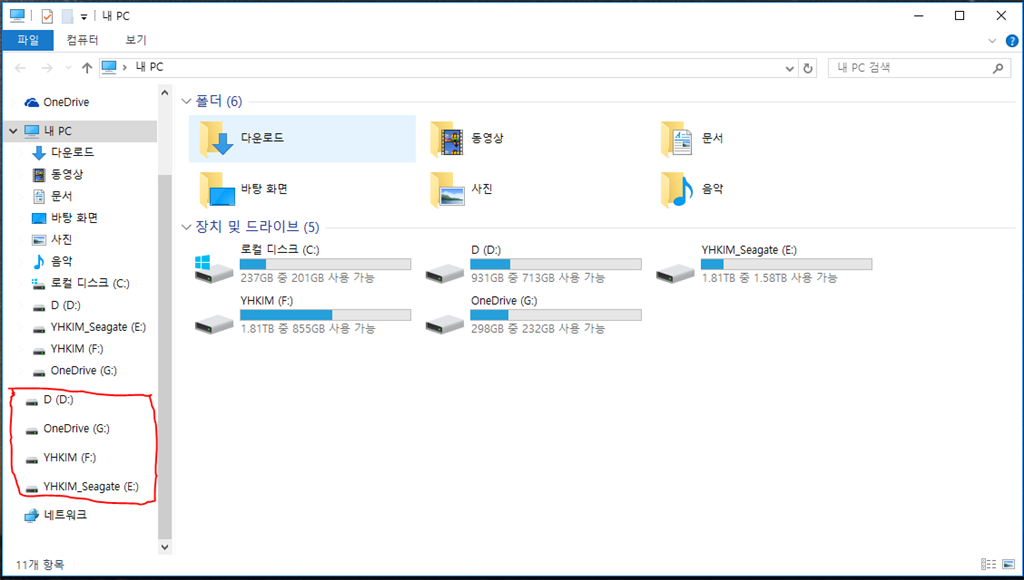Click the search magnifier icon

pyautogui.click(x=998, y=68)
